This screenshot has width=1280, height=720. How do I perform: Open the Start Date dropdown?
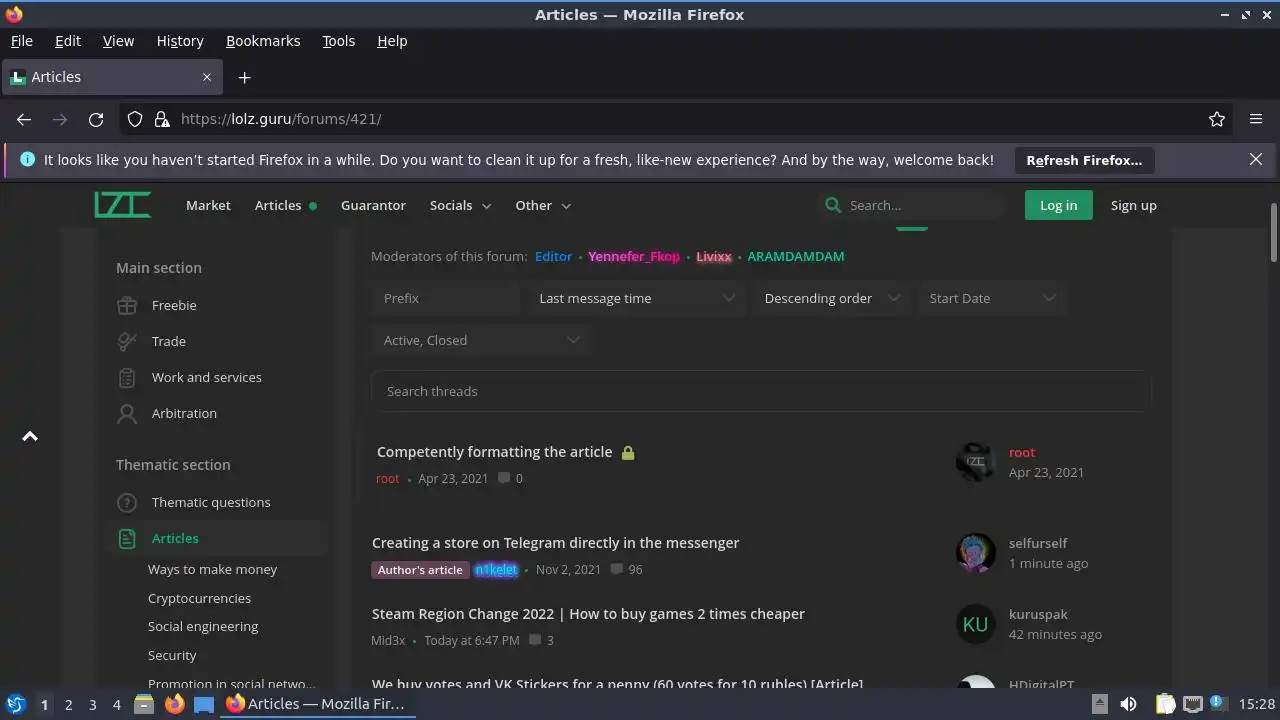click(991, 298)
